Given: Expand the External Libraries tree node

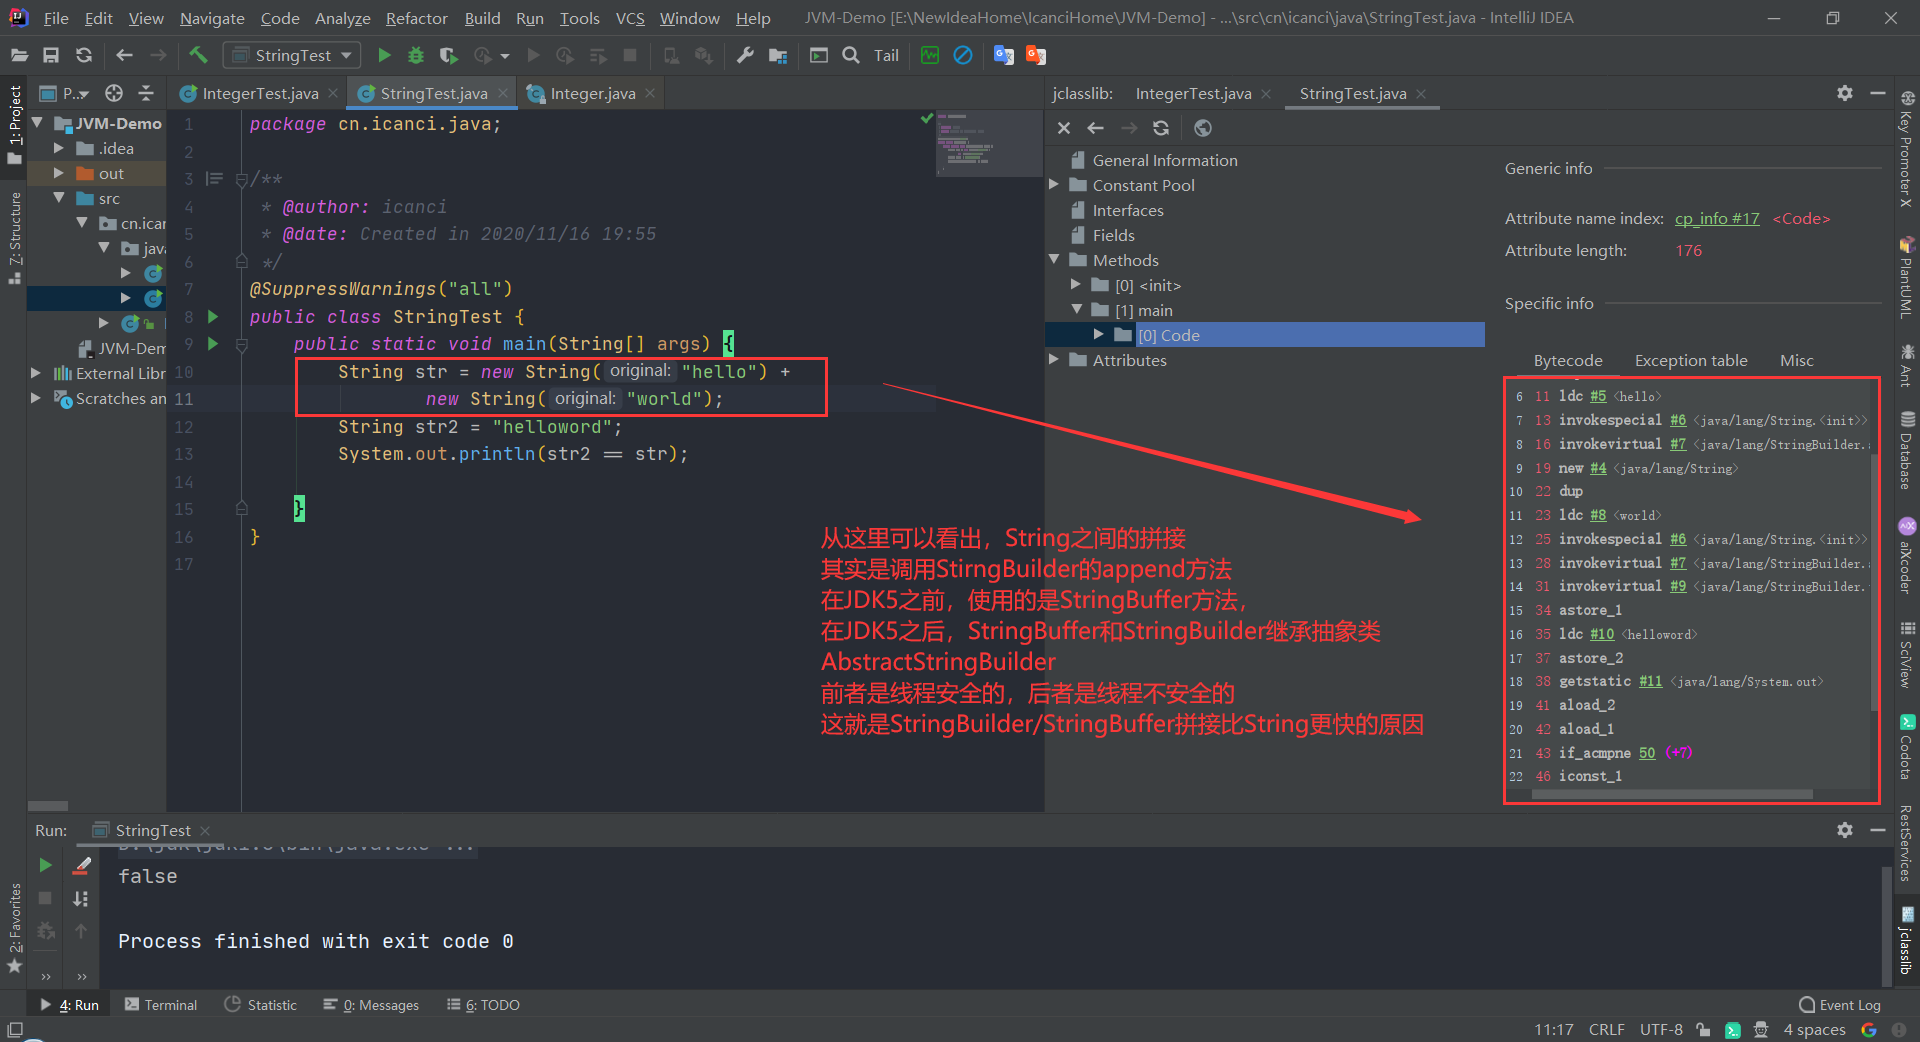Looking at the screenshot, I should coord(36,373).
